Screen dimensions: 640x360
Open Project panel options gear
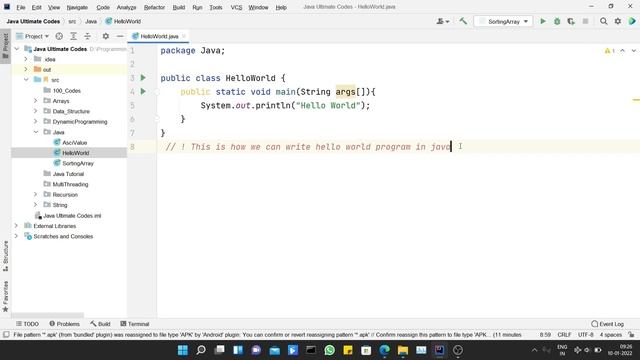(106, 36)
